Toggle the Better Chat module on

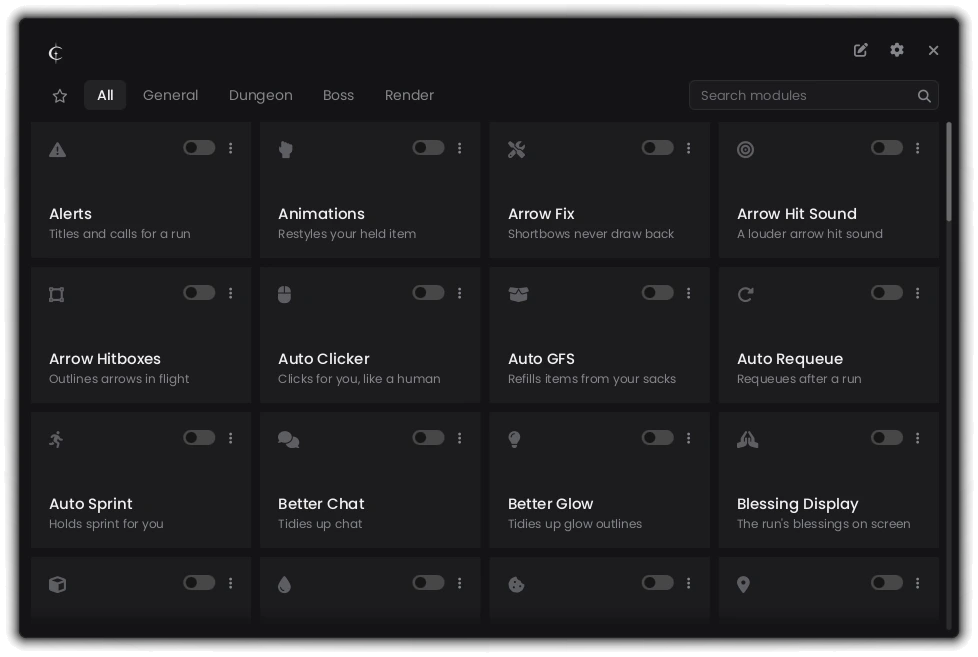pyautogui.click(x=428, y=437)
